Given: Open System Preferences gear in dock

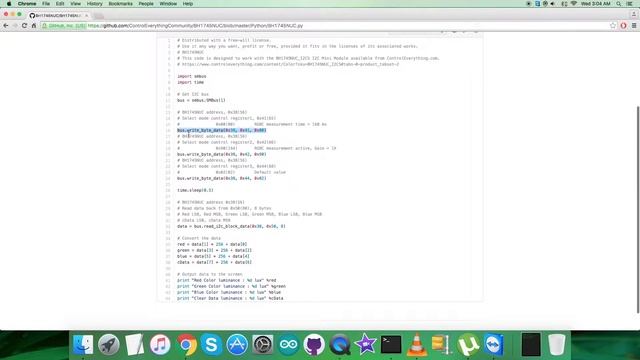Looking at the screenshot, I should pos(263,344).
